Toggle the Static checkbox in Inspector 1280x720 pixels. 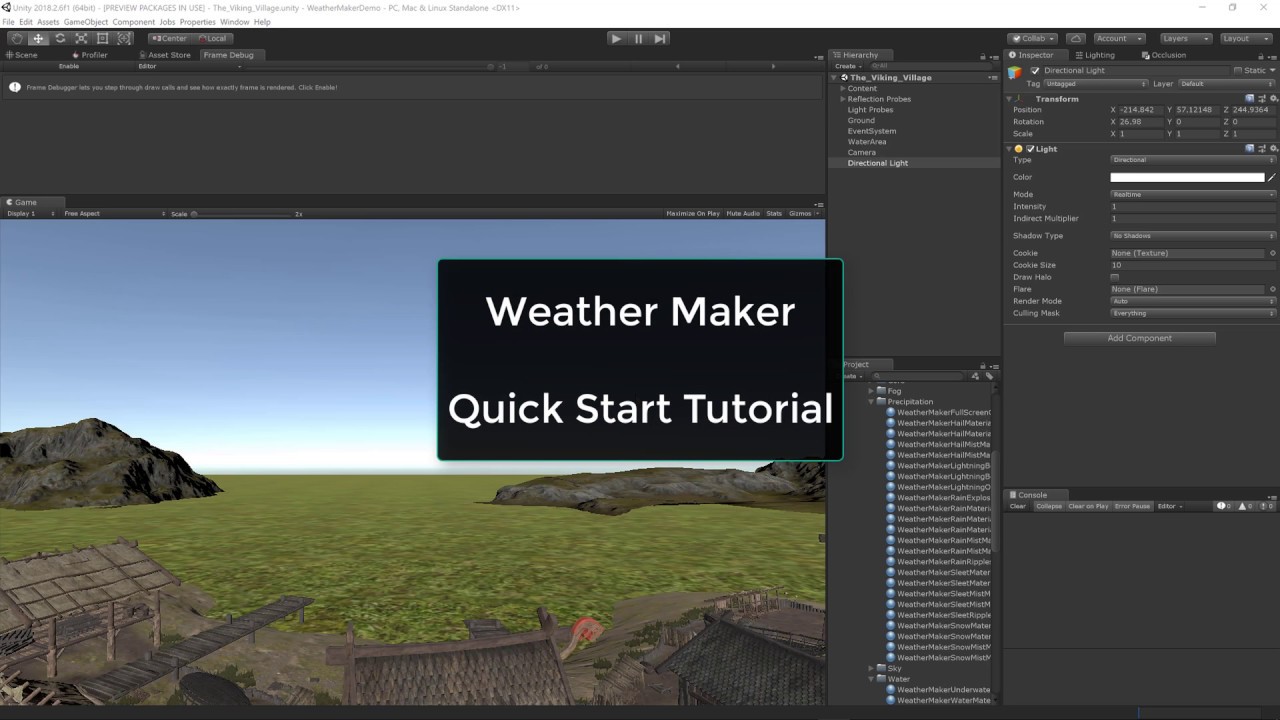coord(1237,71)
